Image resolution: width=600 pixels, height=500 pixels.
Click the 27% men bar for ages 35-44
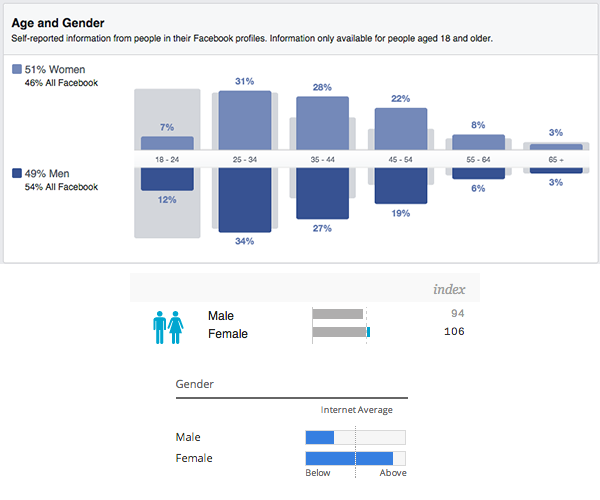click(323, 192)
